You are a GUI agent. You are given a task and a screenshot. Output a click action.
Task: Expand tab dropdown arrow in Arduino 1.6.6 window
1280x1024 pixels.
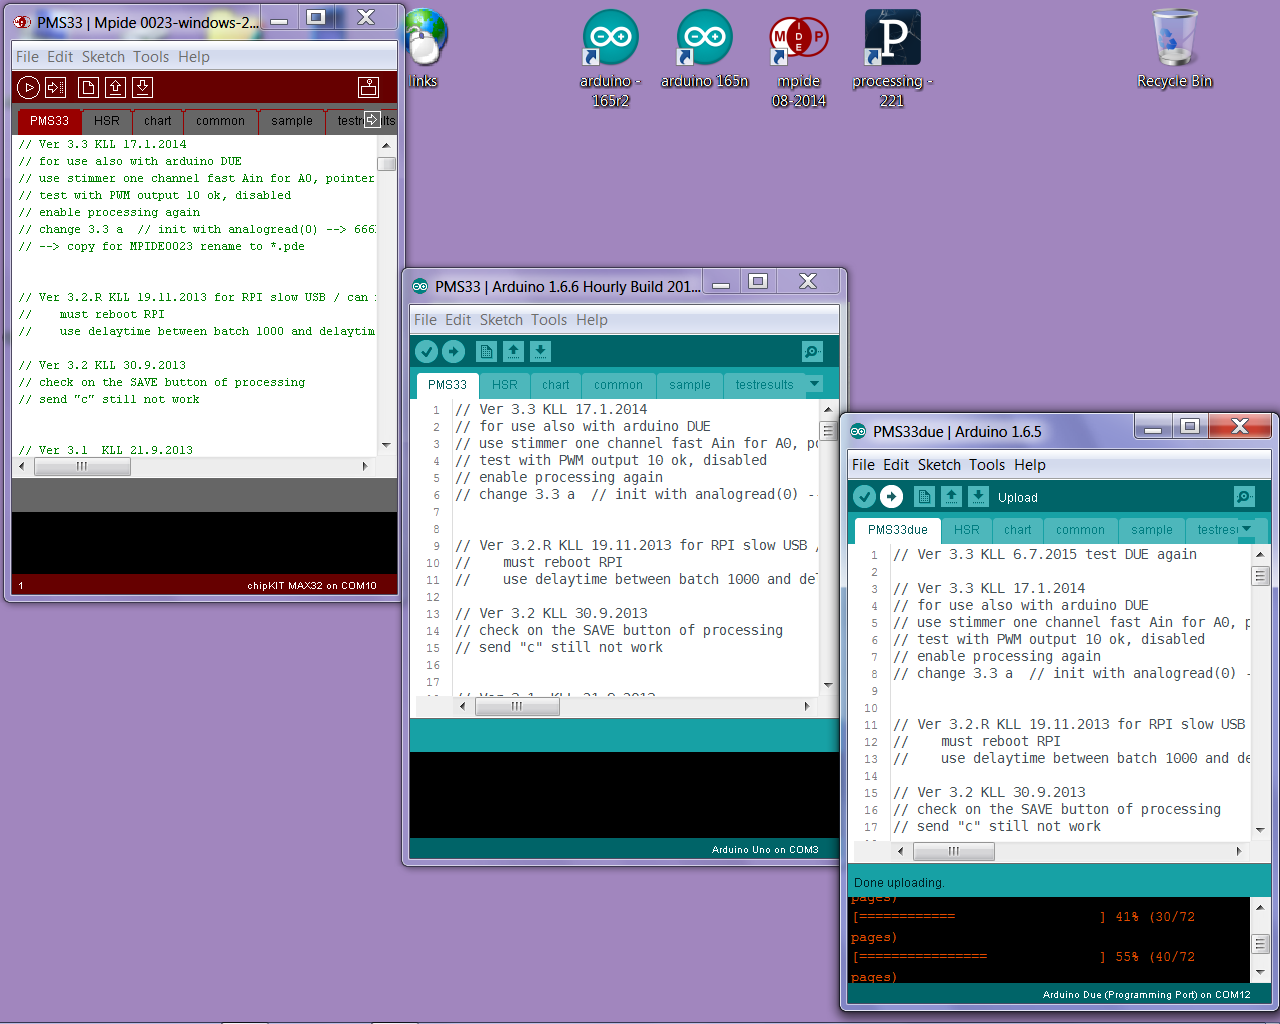814,384
